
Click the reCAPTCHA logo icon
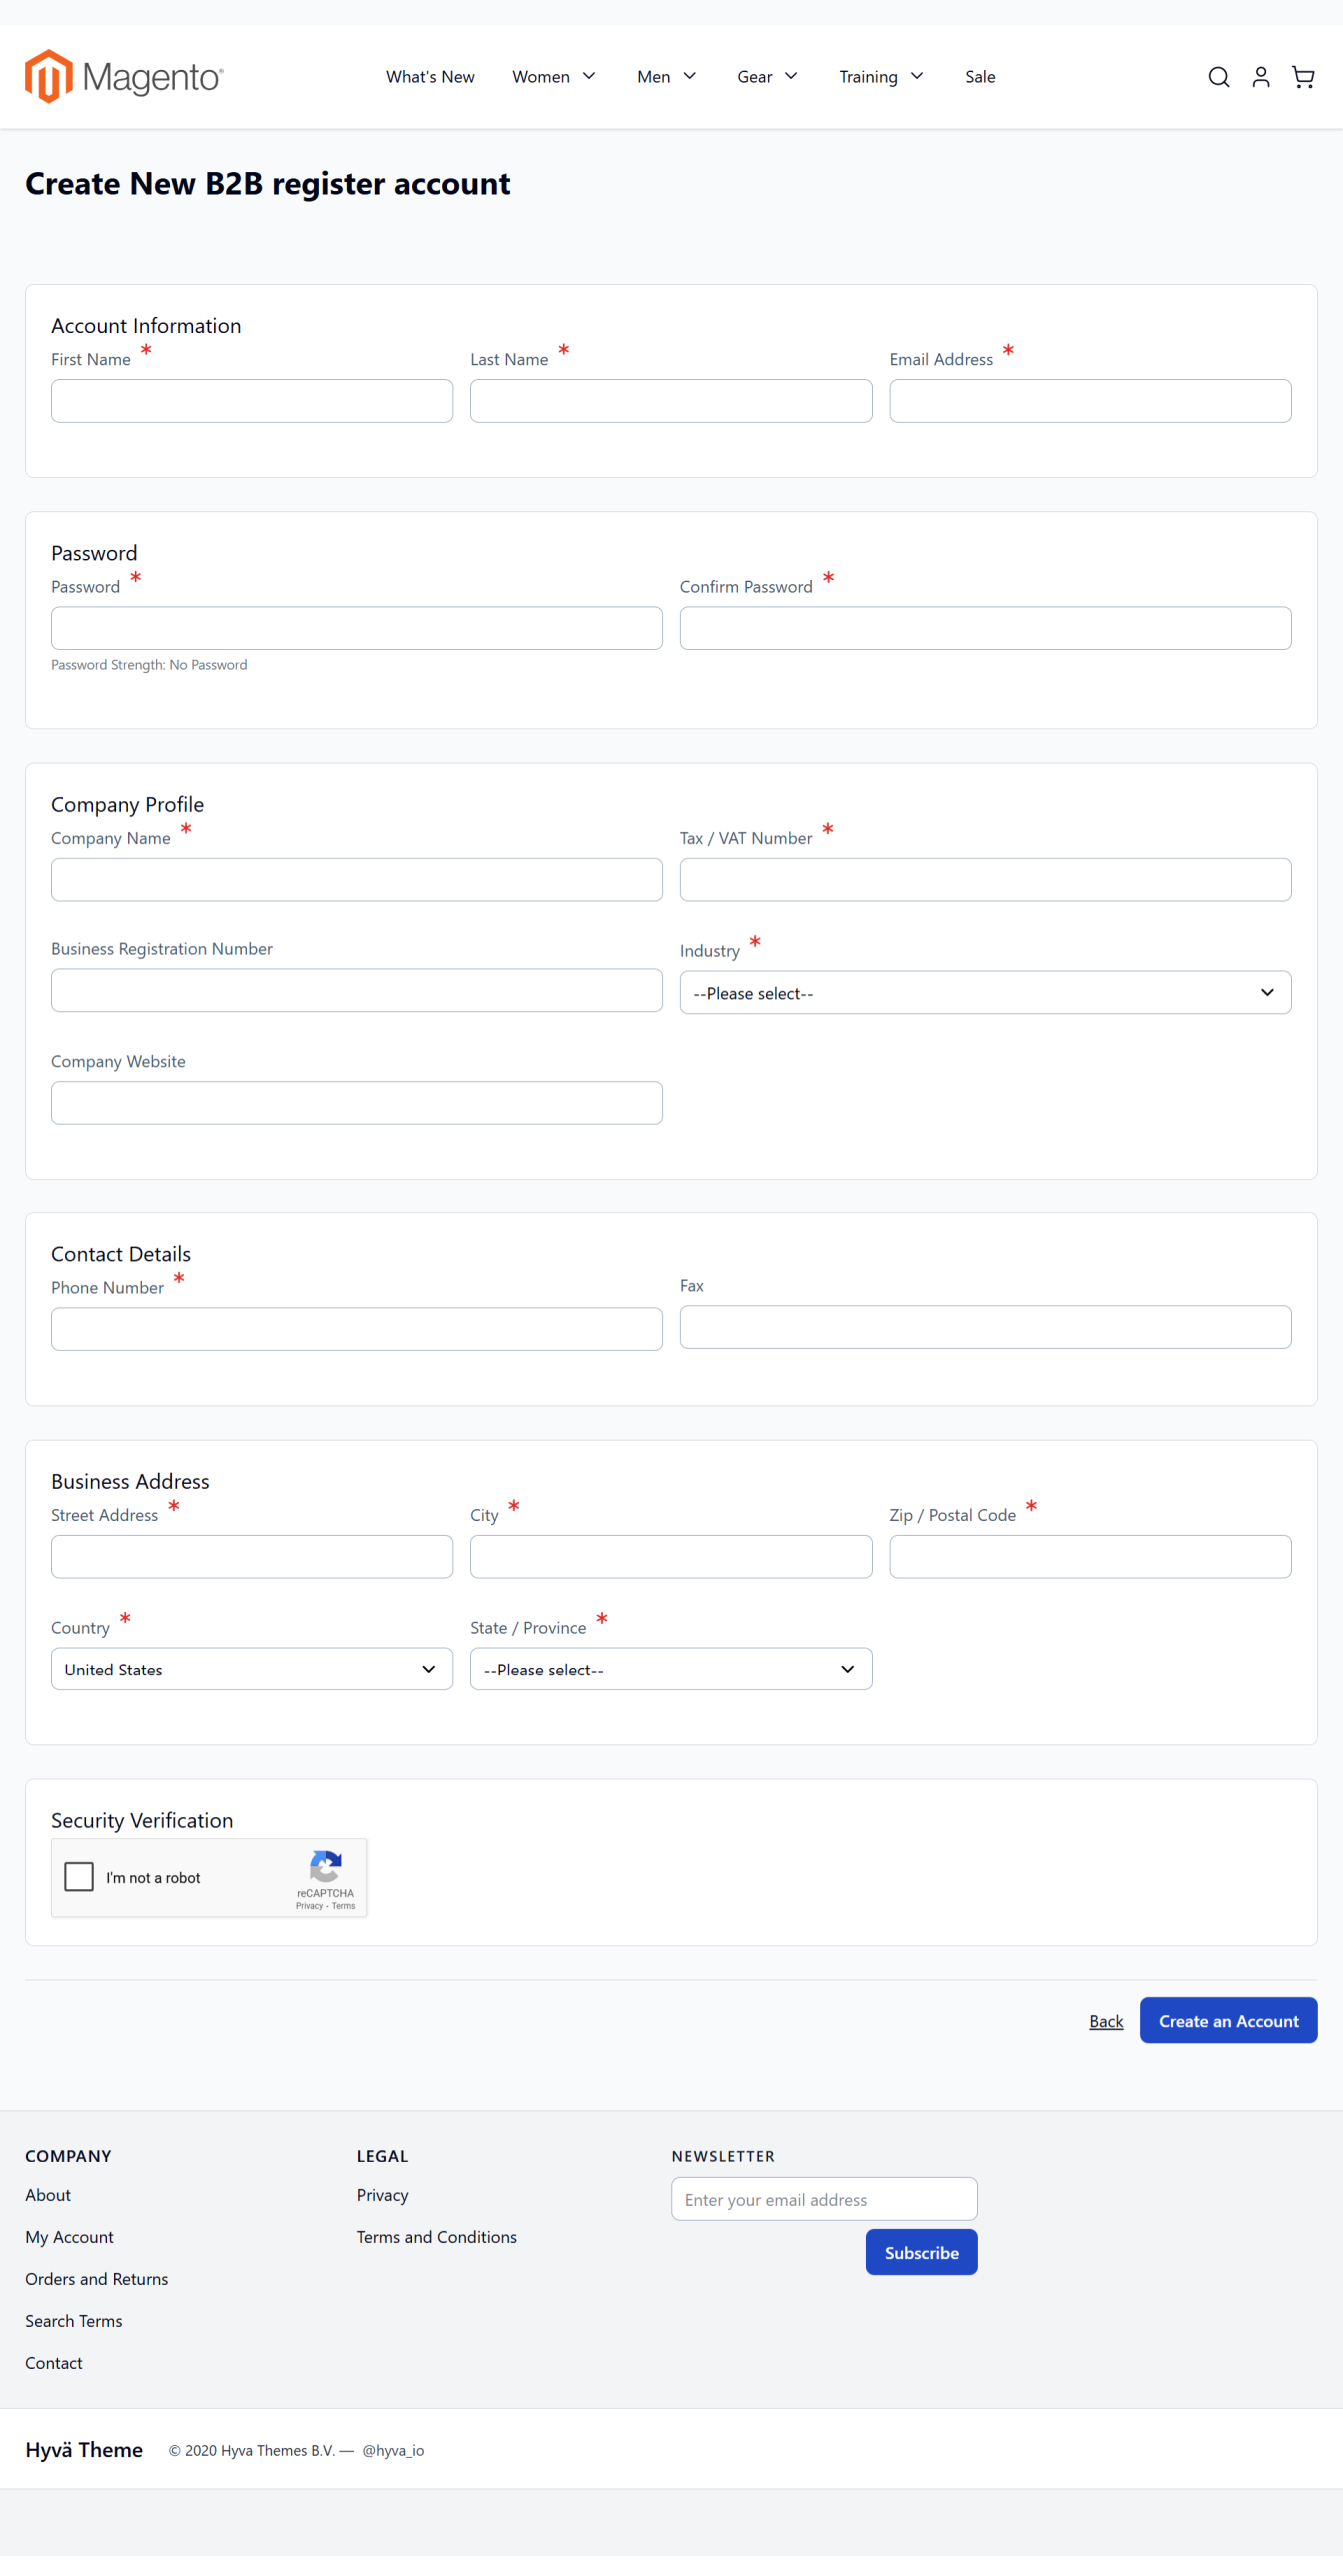coord(326,1866)
